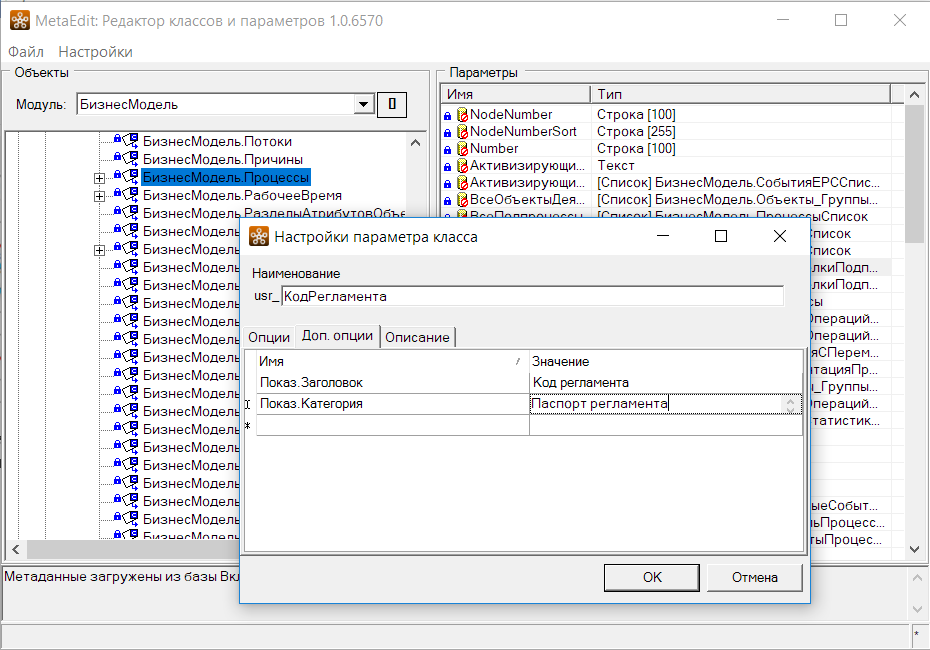930x650 pixels.
Task: Click the class icon beside БизнесМодель.Потоки
Action: (x=131, y=141)
